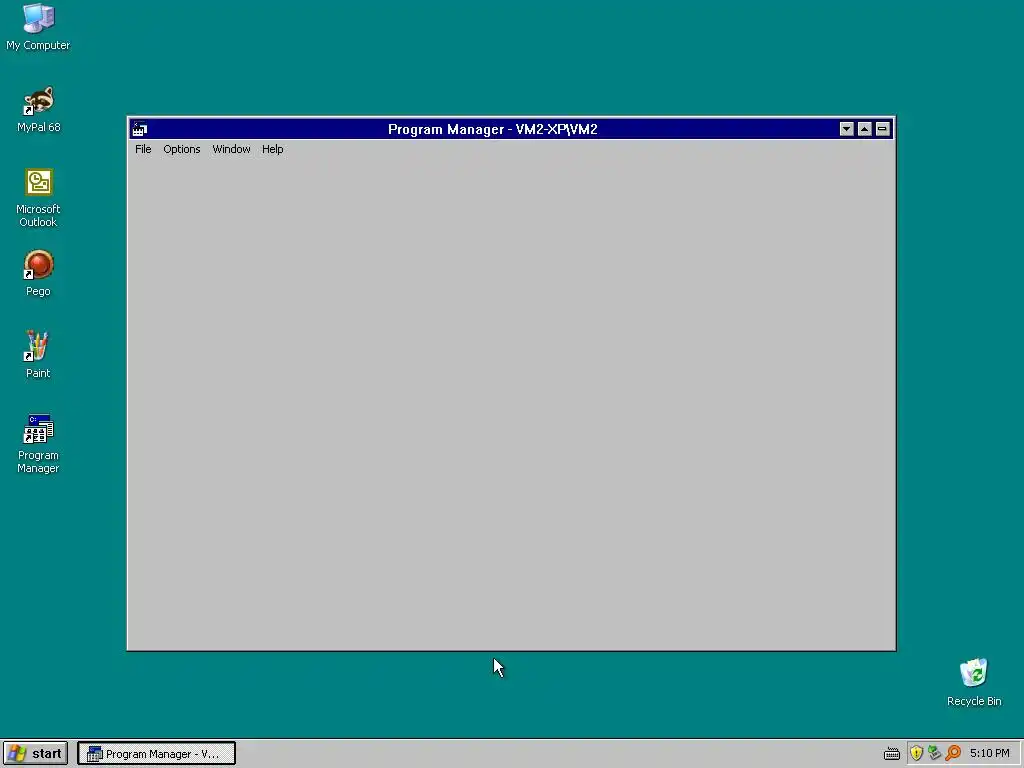Open the Options menu in Program Manager
The image size is (1024, 768).
point(182,149)
